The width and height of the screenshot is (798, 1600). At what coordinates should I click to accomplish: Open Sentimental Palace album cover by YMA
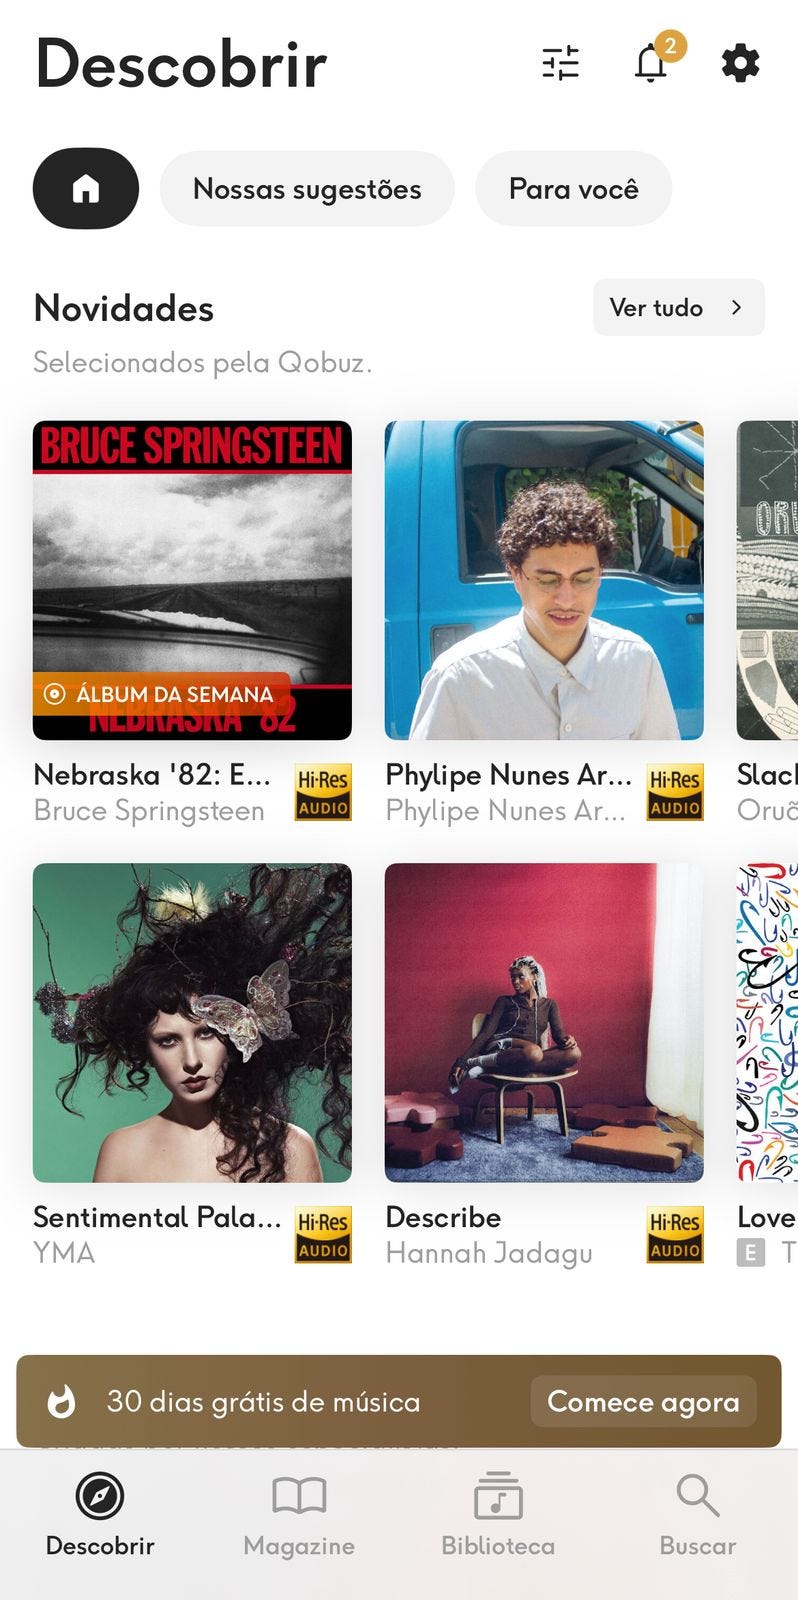click(192, 1022)
